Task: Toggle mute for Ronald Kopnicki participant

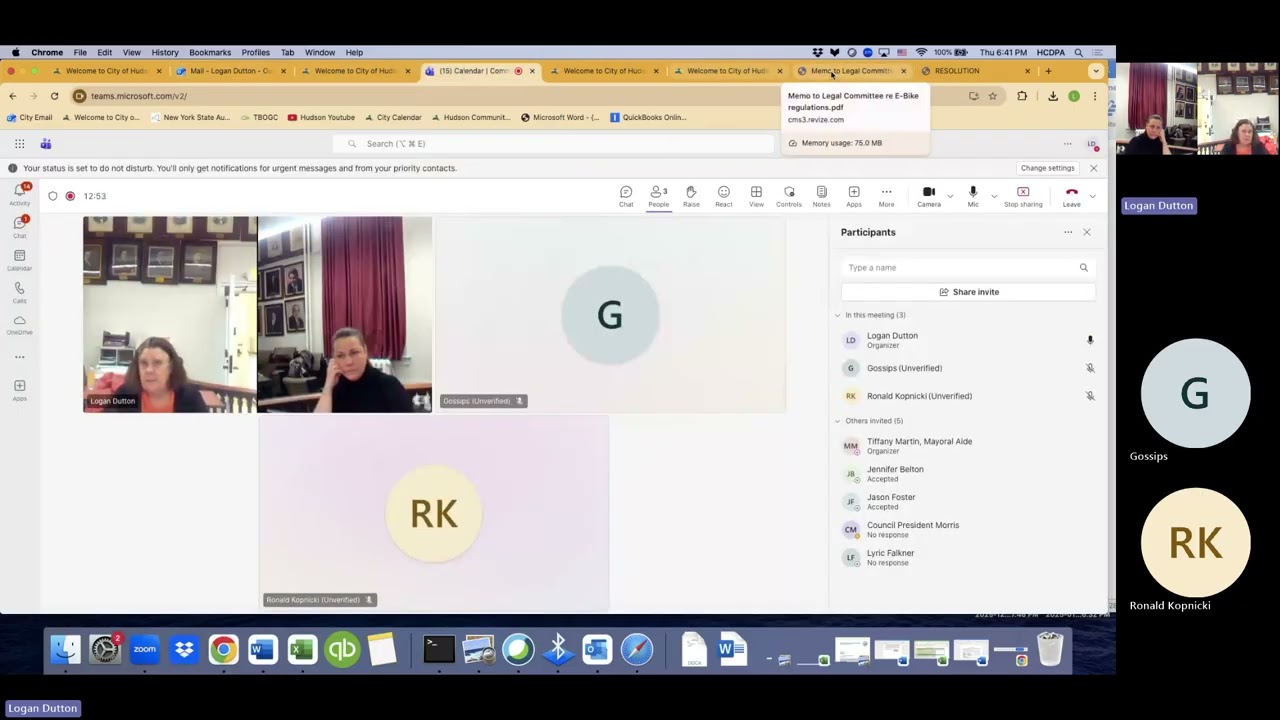Action: [x=1090, y=396]
